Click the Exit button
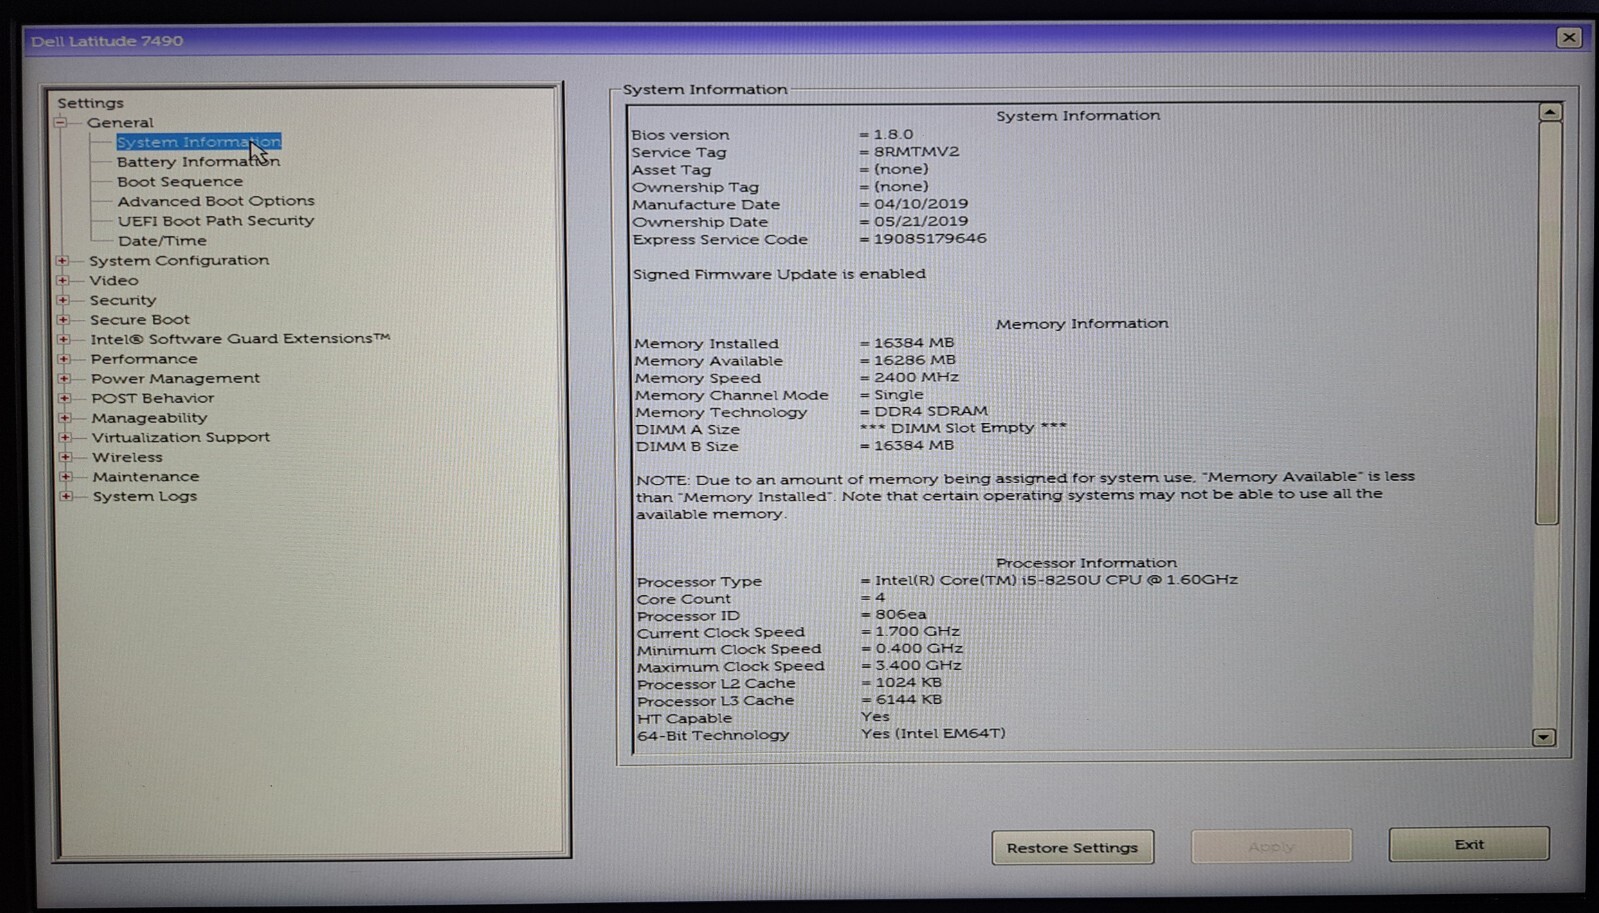This screenshot has width=1599, height=913. [1469, 845]
